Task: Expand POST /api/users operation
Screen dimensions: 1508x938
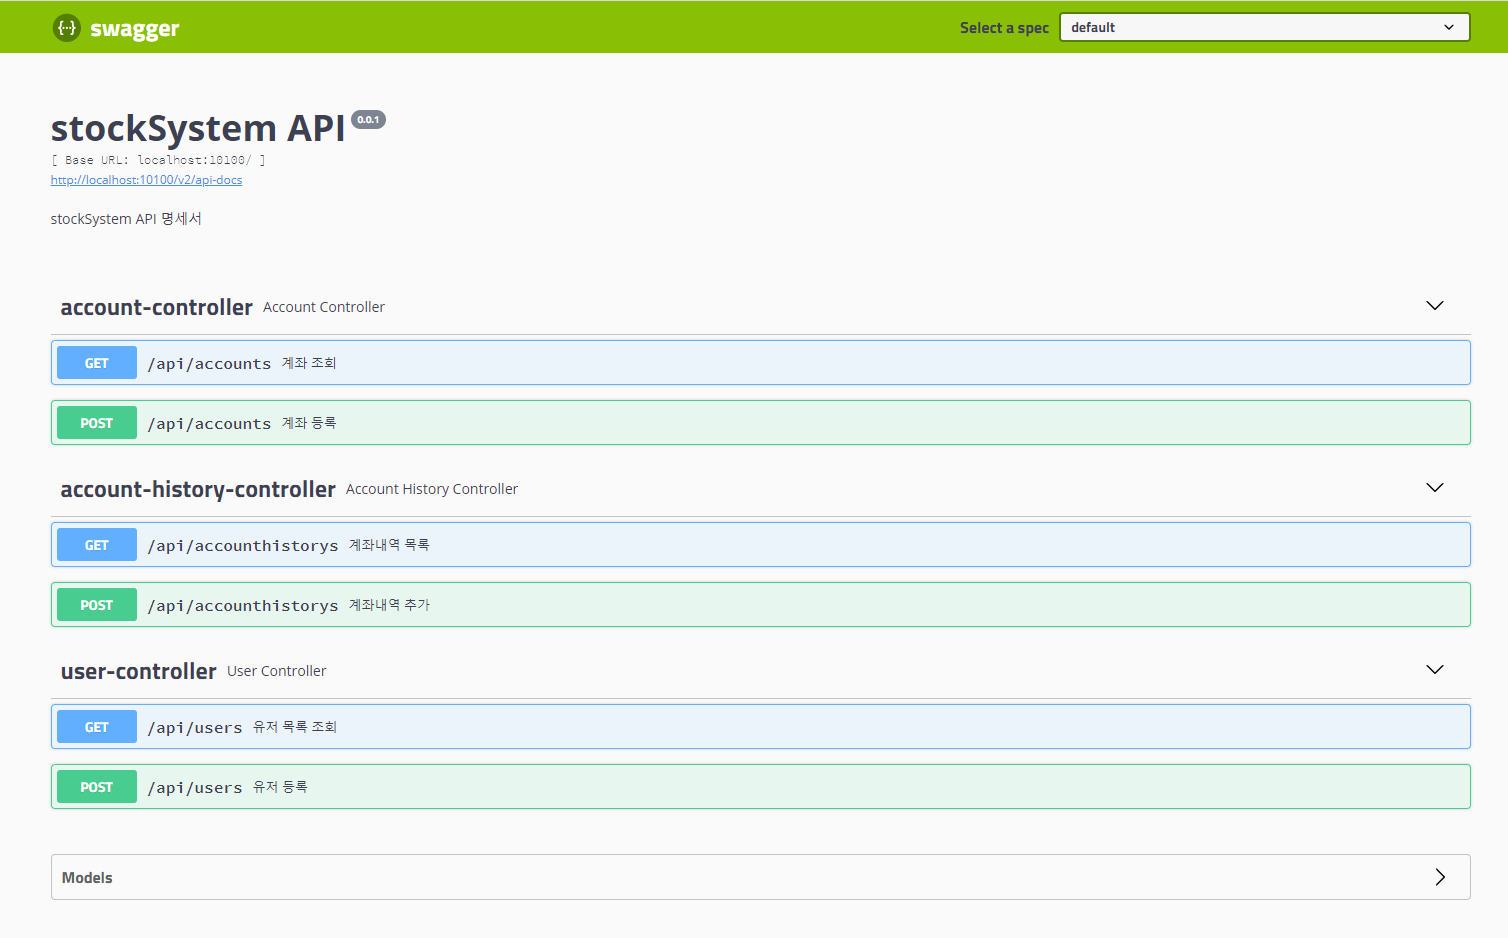Action: coord(760,787)
